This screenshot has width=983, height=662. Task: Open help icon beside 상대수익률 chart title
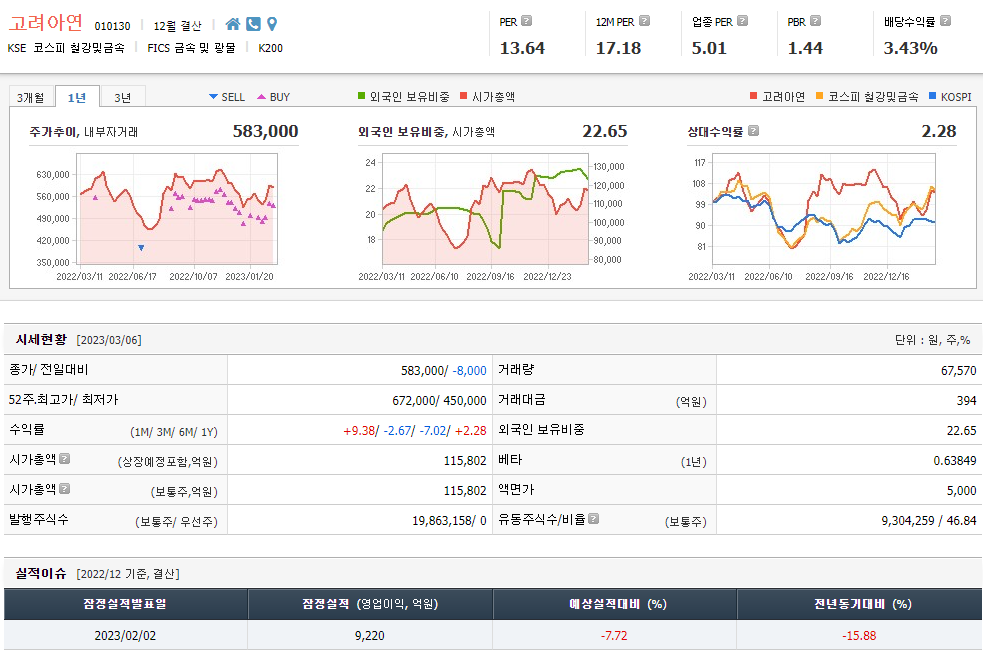[754, 130]
